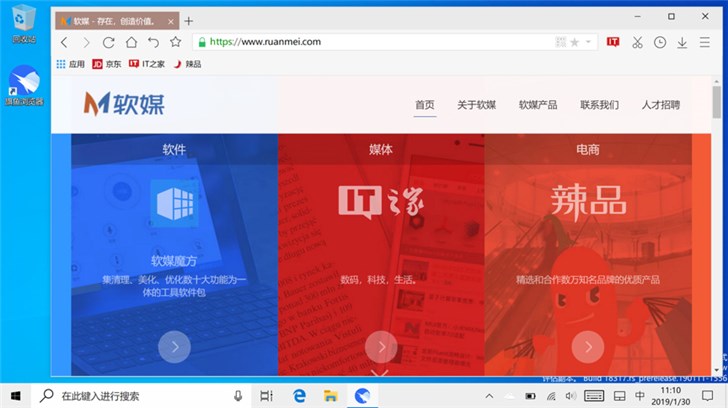
Task: Open the 京东 bookmark
Action: pos(107,64)
